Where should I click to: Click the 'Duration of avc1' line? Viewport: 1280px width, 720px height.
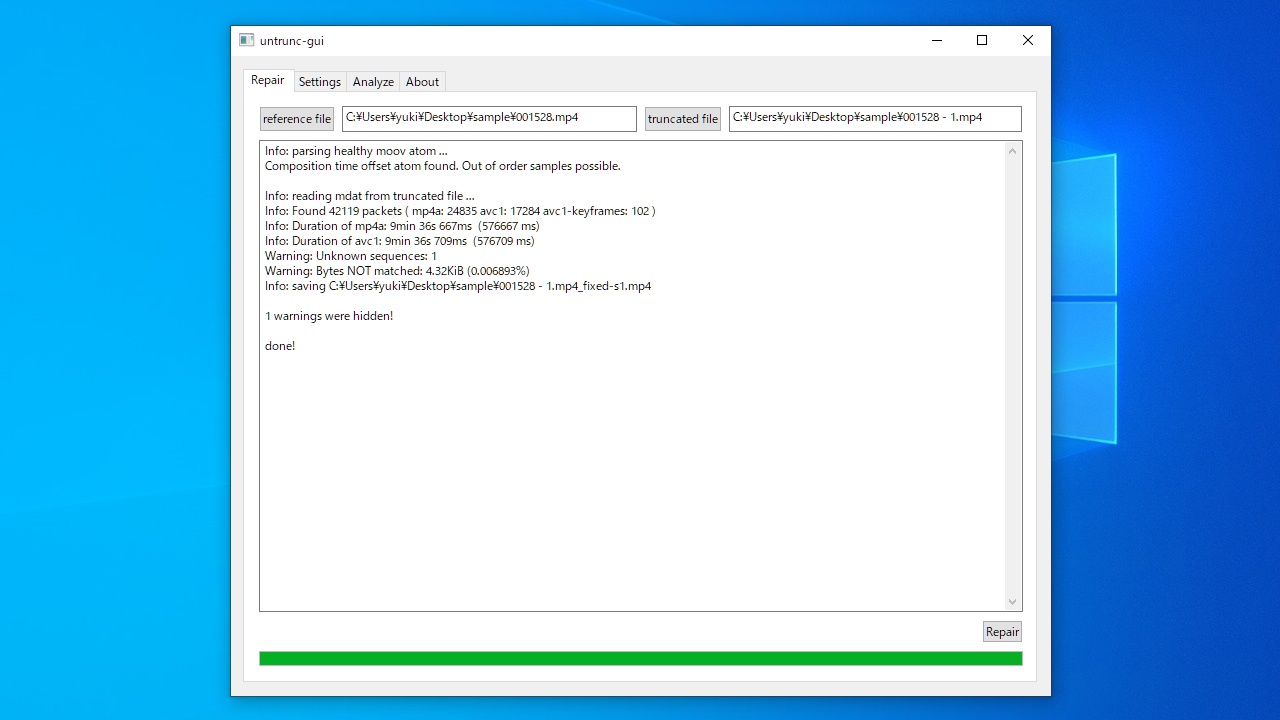[400, 241]
